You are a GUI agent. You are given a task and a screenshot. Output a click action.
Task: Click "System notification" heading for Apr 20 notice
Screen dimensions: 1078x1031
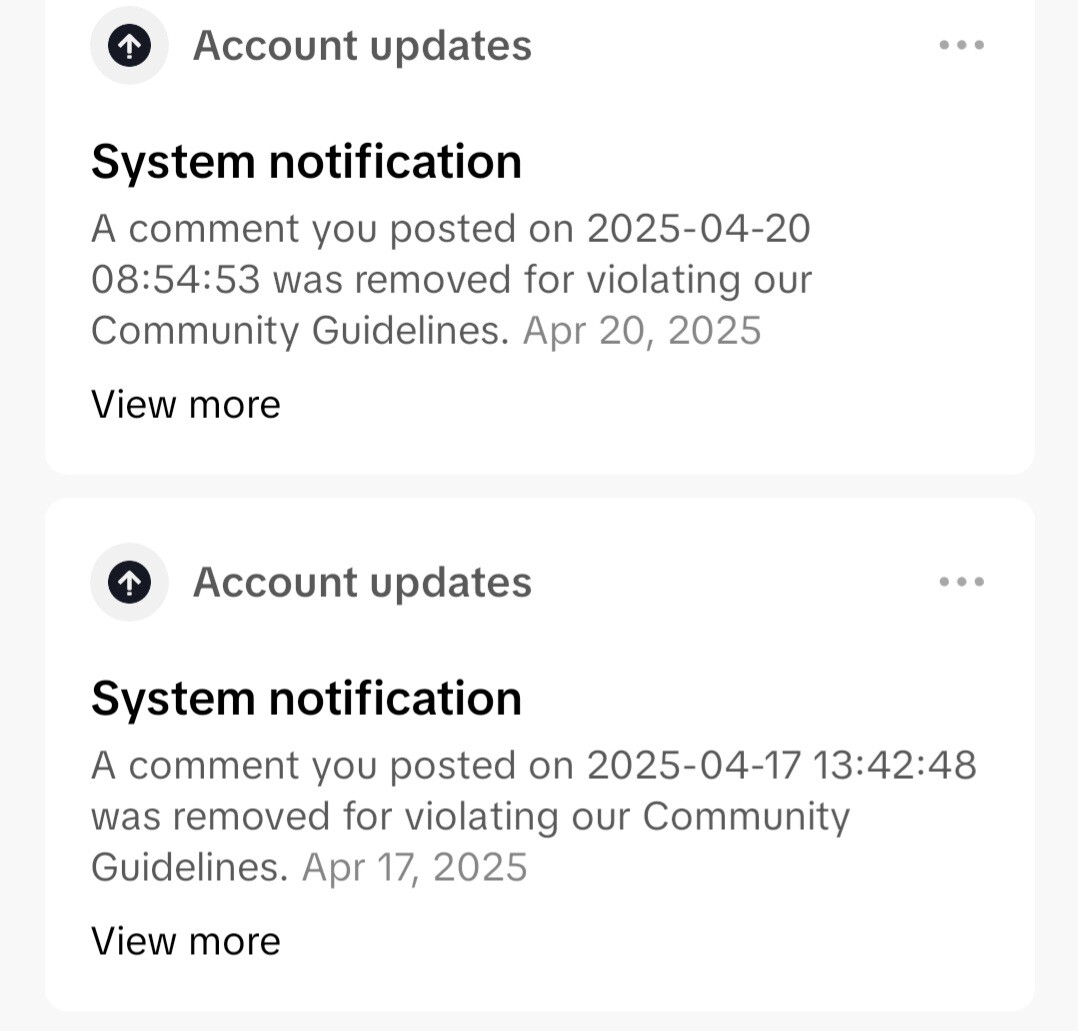[x=306, y=161]
